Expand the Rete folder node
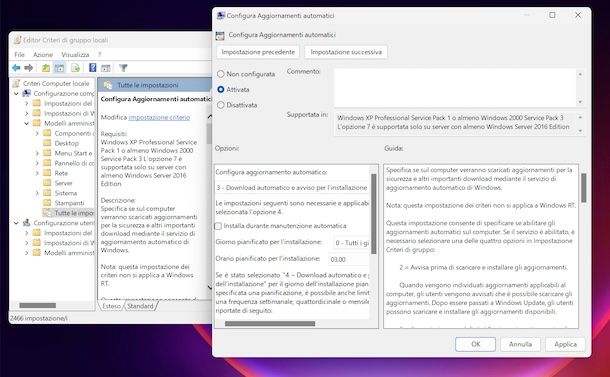This screenshot has height=377, width=610. (x=37, y=173)
